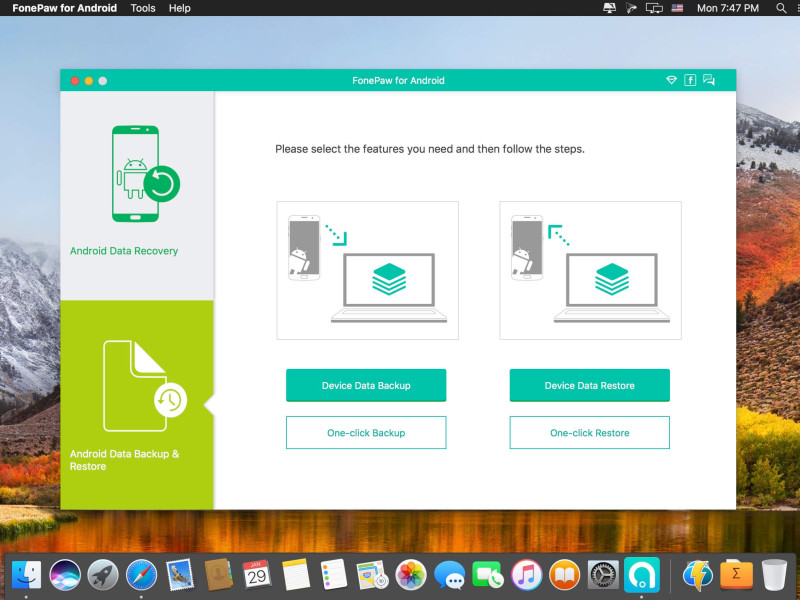Start One-click Restore
The height and width of the screenshot is (600, 800).
(x=589, y=433)
